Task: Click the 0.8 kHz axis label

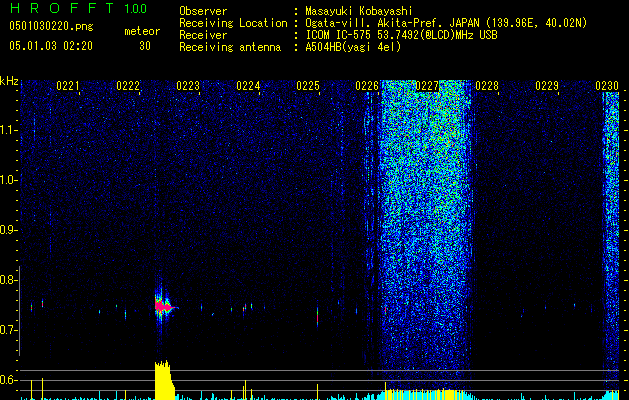Action: [9, 280]
